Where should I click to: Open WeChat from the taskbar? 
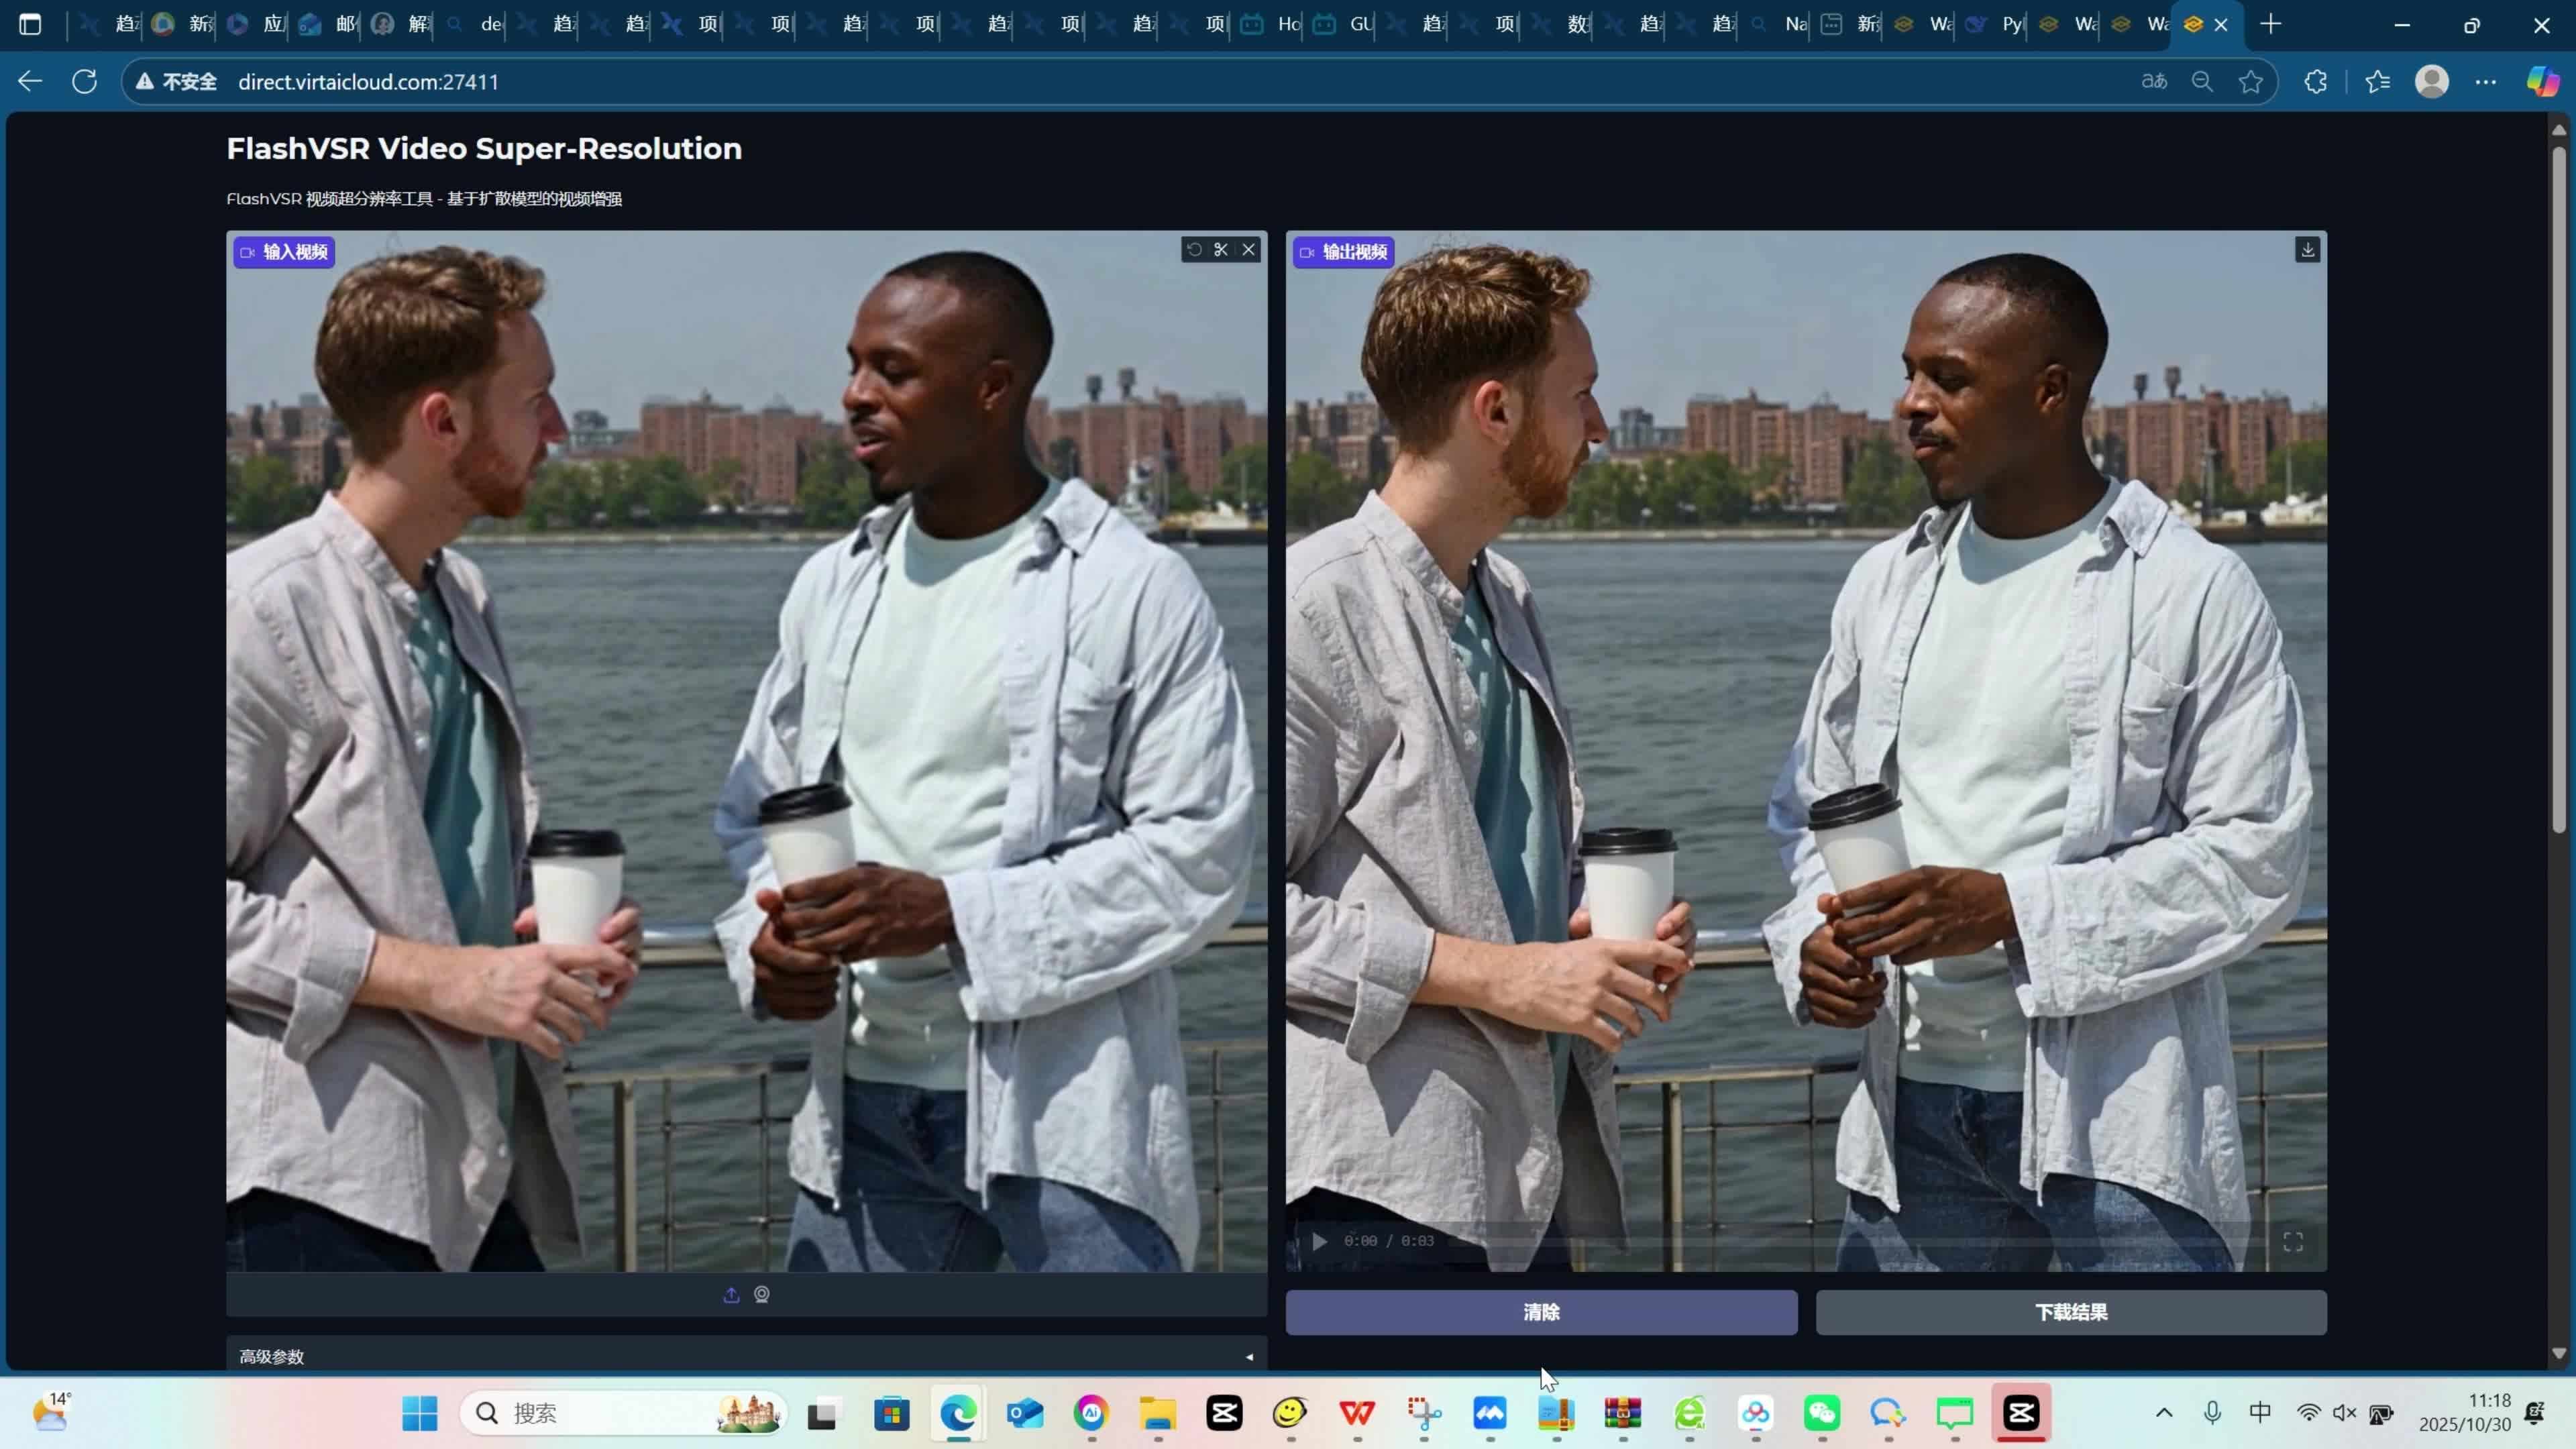click(1822, 1413)
